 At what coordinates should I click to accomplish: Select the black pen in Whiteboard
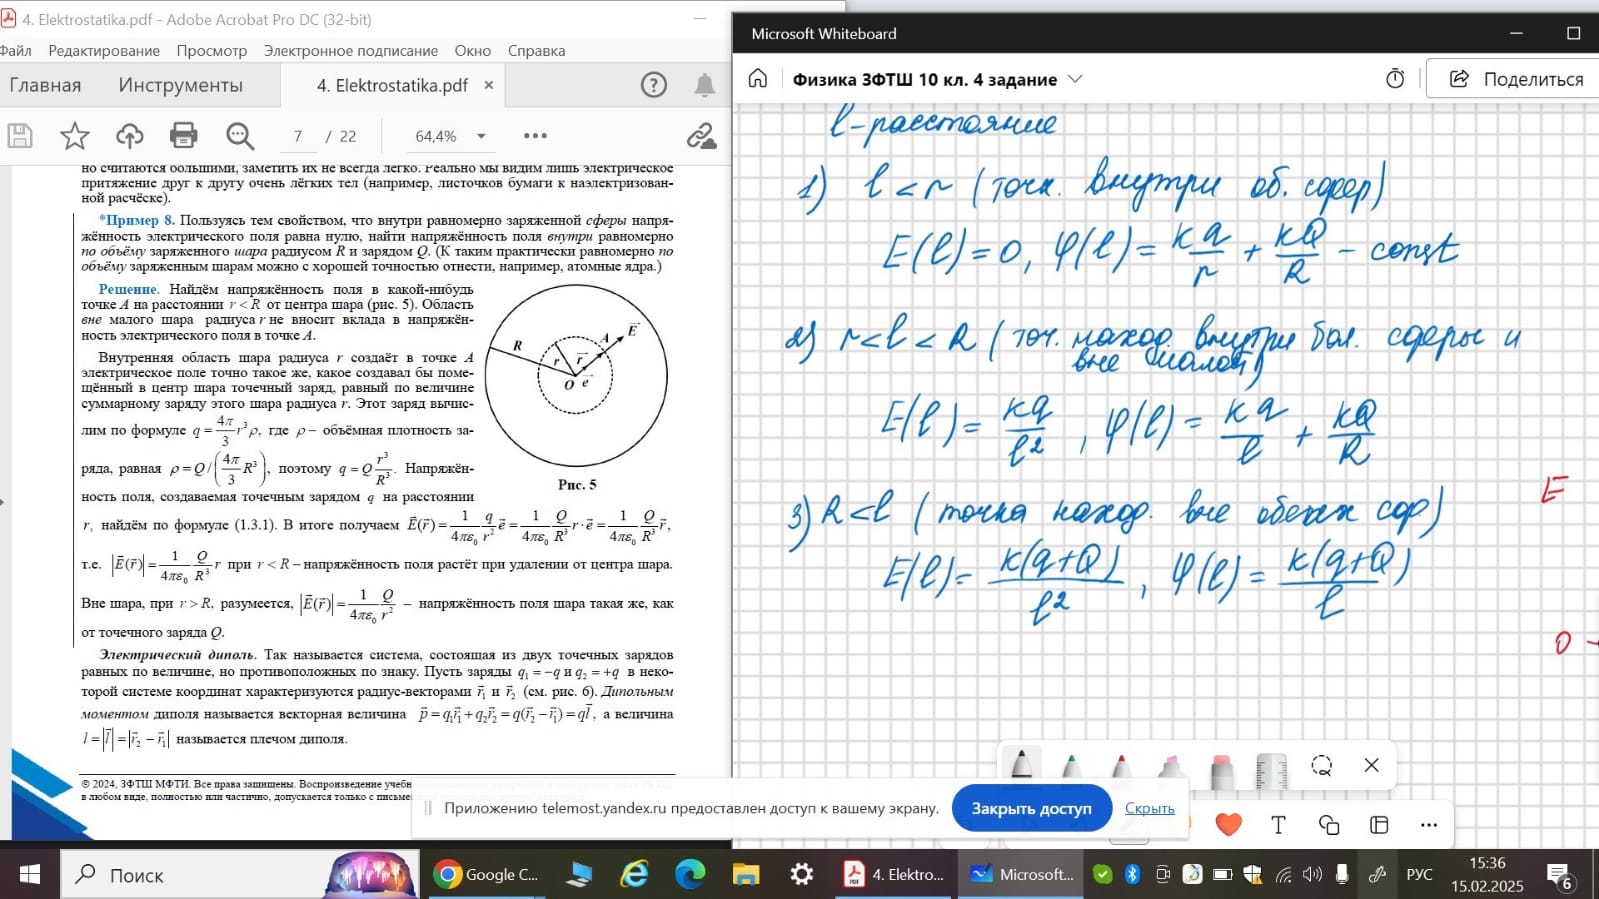click(x=1021, y=766)
